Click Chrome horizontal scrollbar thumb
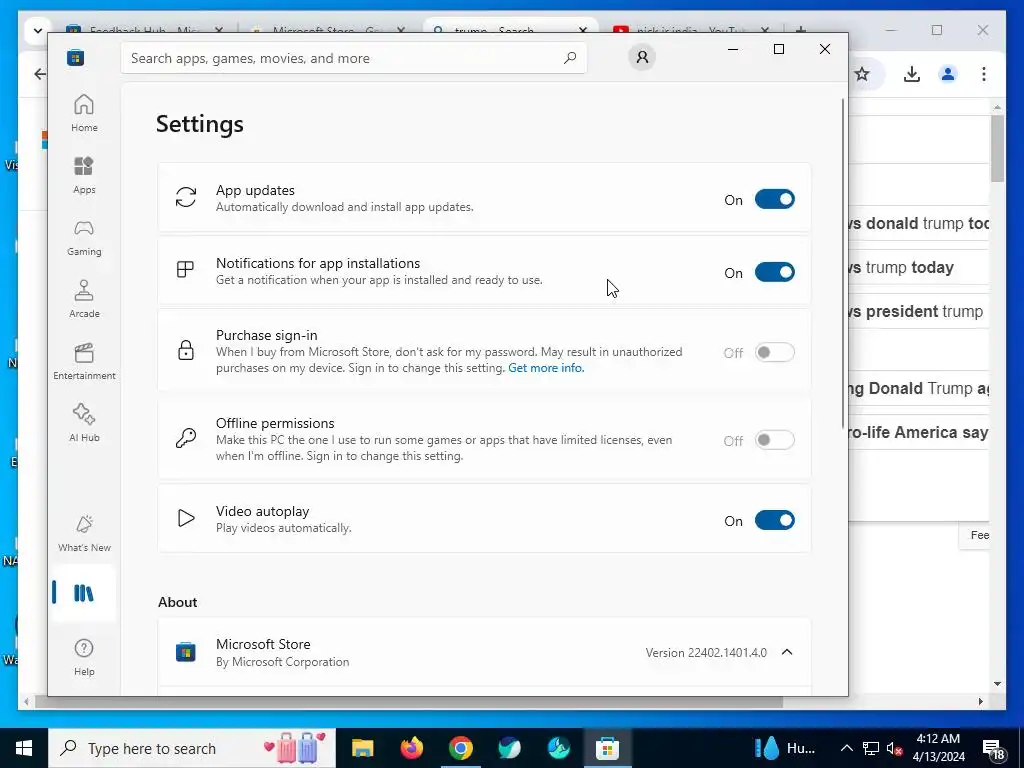This screenshot has height=768, width=1024. point(409,702)
